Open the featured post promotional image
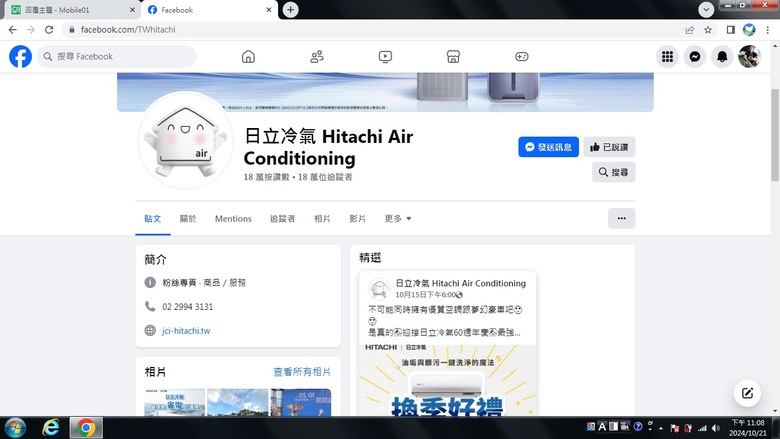 pos(447,380)
